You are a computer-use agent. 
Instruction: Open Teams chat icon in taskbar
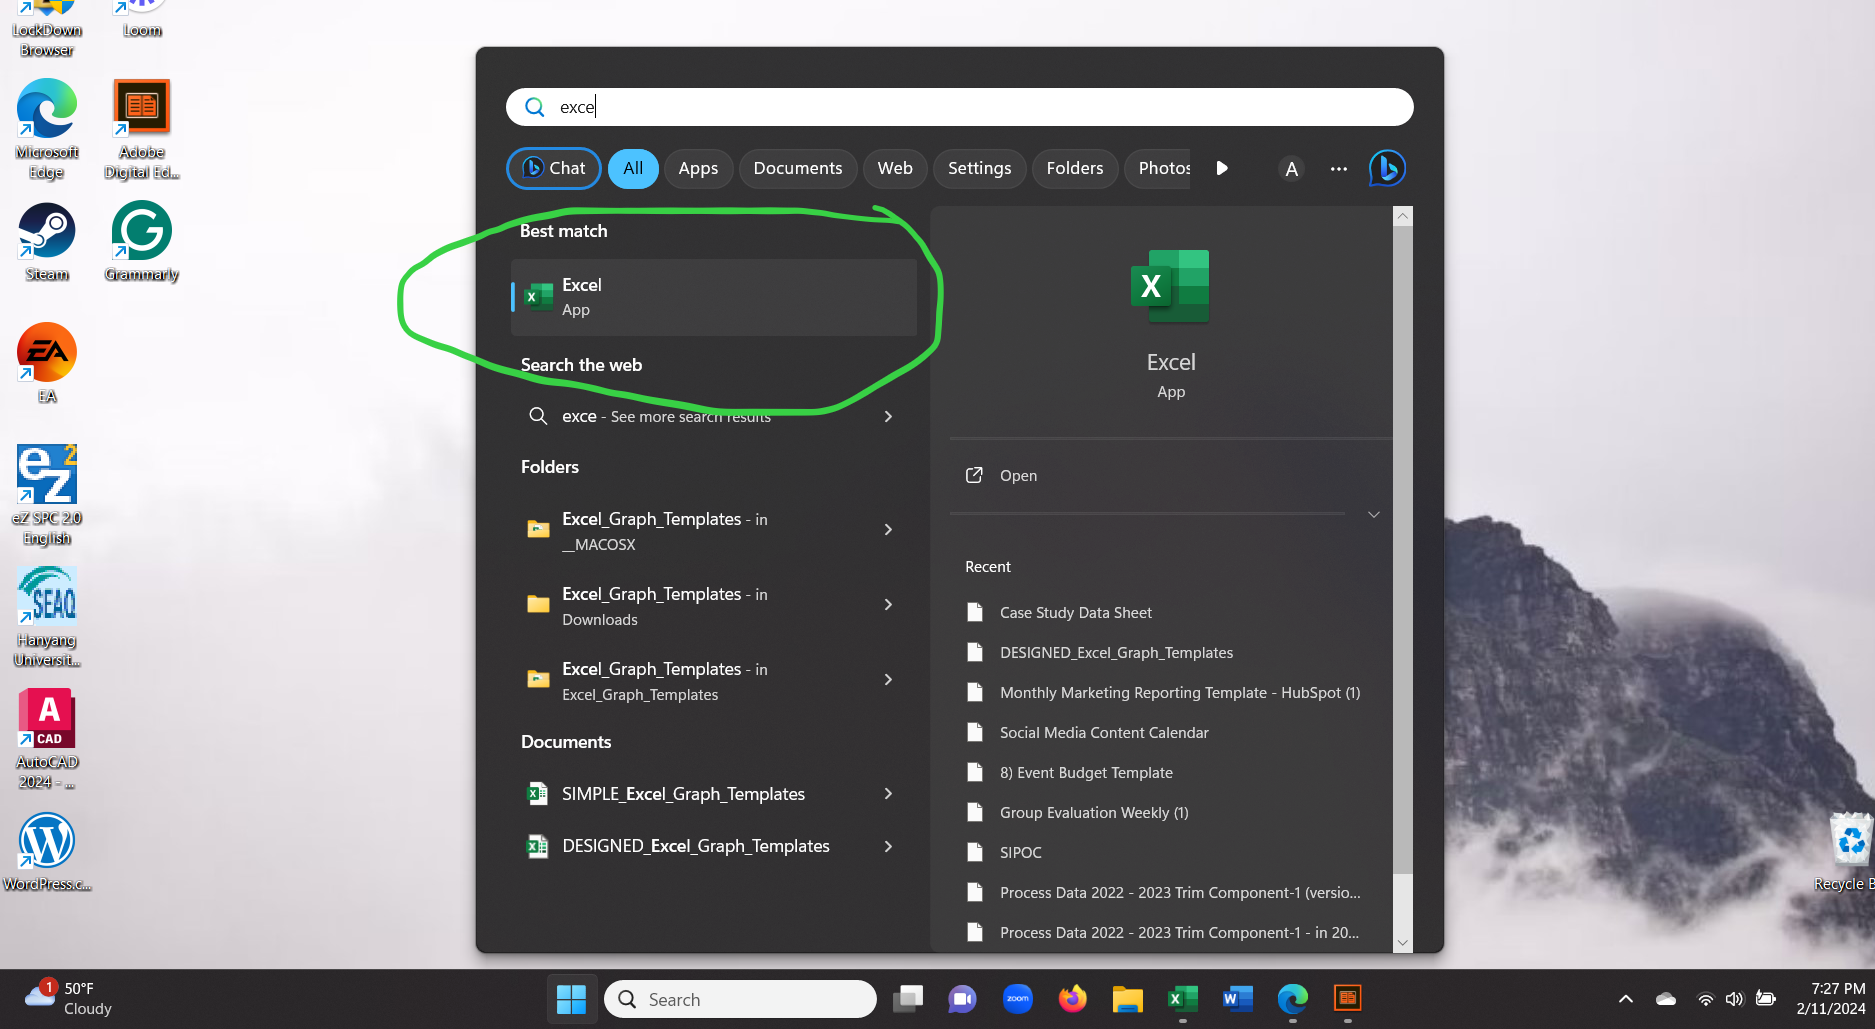point(963,999)
